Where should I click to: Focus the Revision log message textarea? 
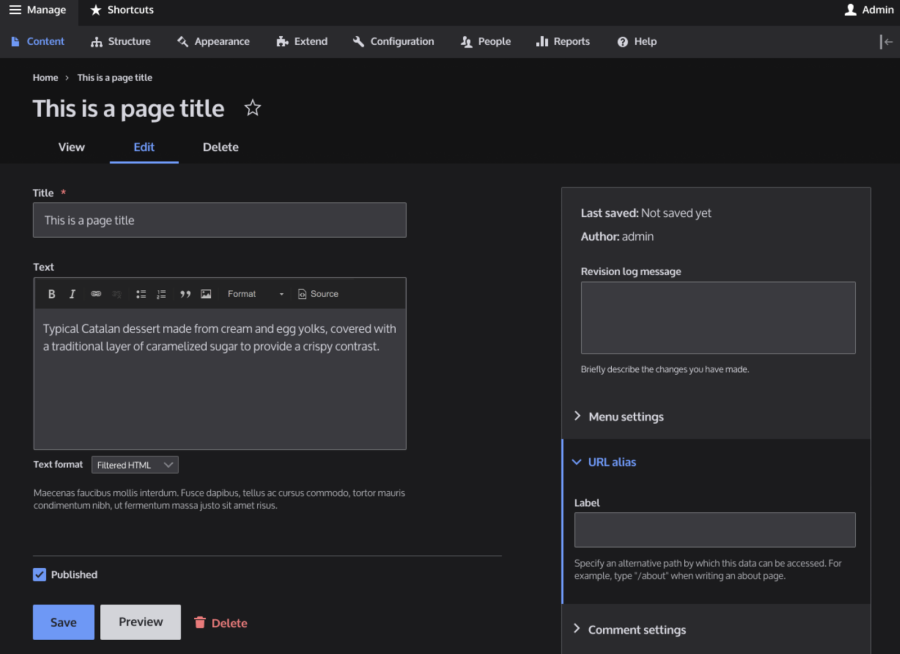tap(718, 318)
